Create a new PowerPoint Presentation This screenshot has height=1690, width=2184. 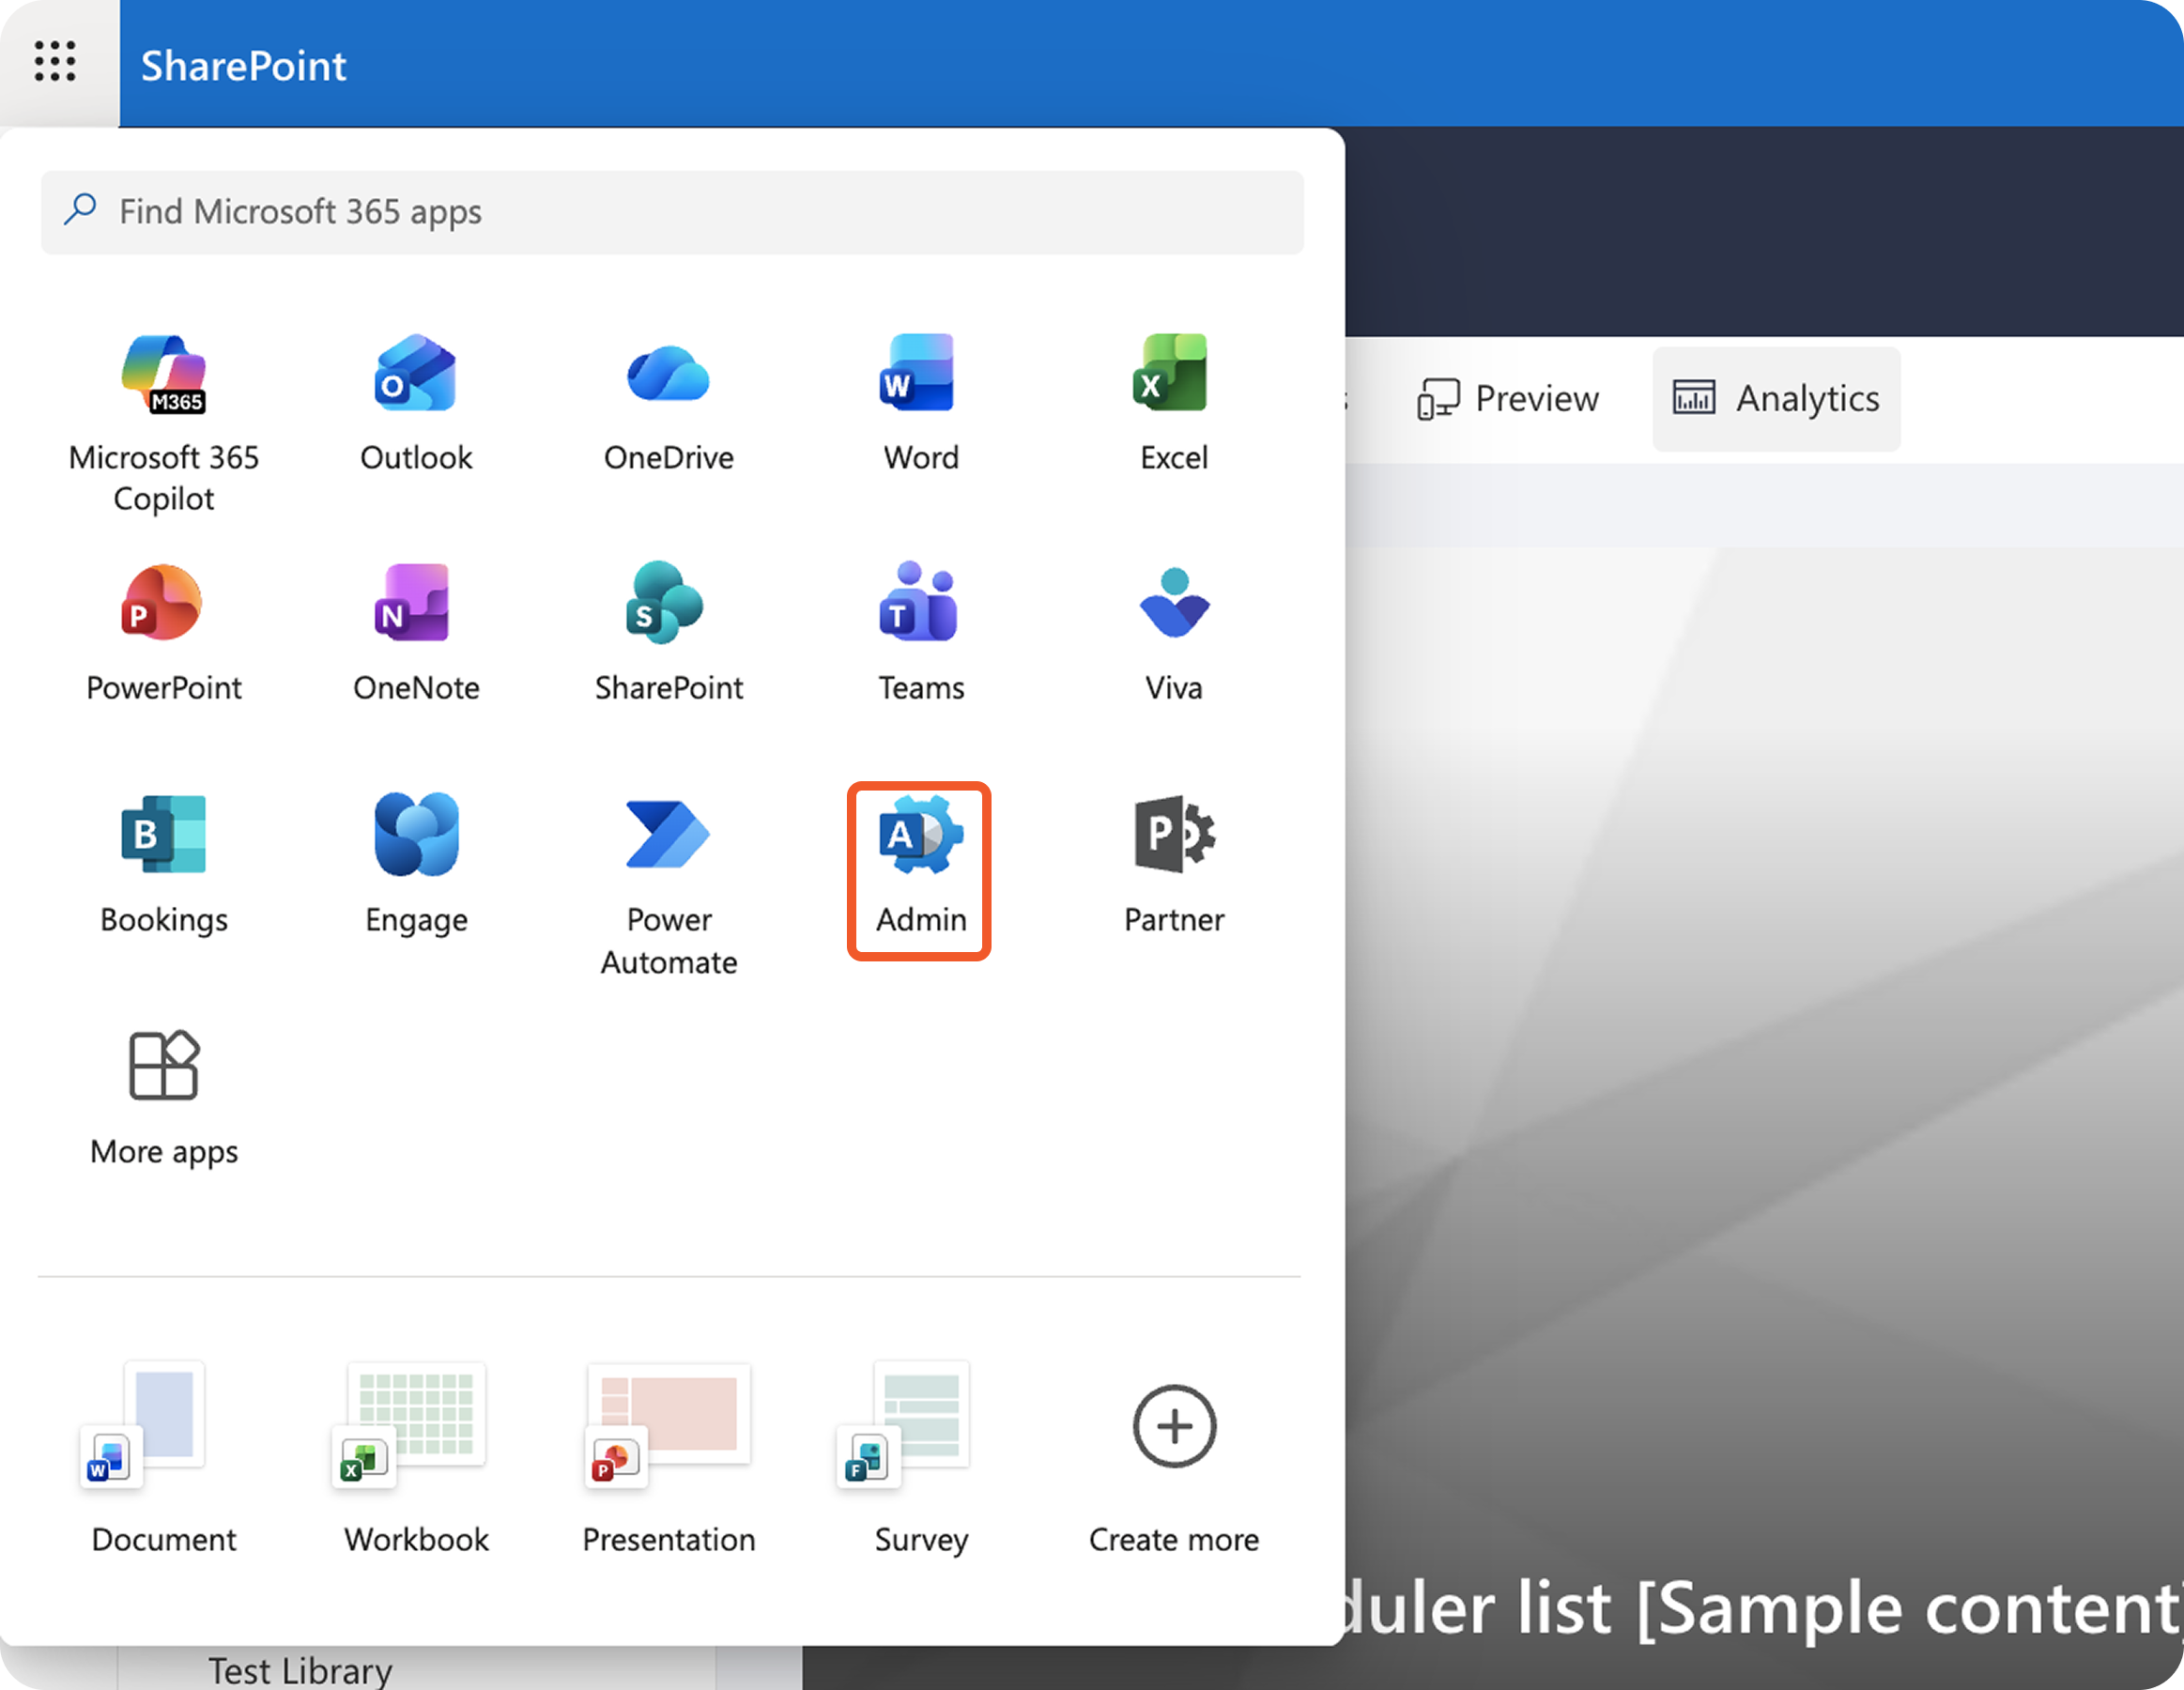coord(668,1457)
